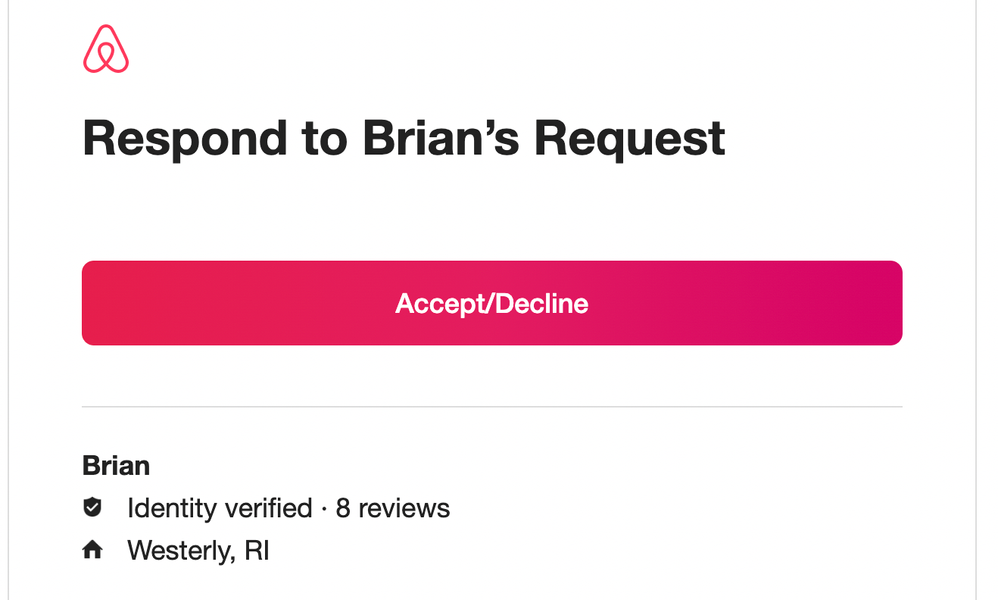
Task: Click the RI state abbreviation
Action: pos(257,550)
